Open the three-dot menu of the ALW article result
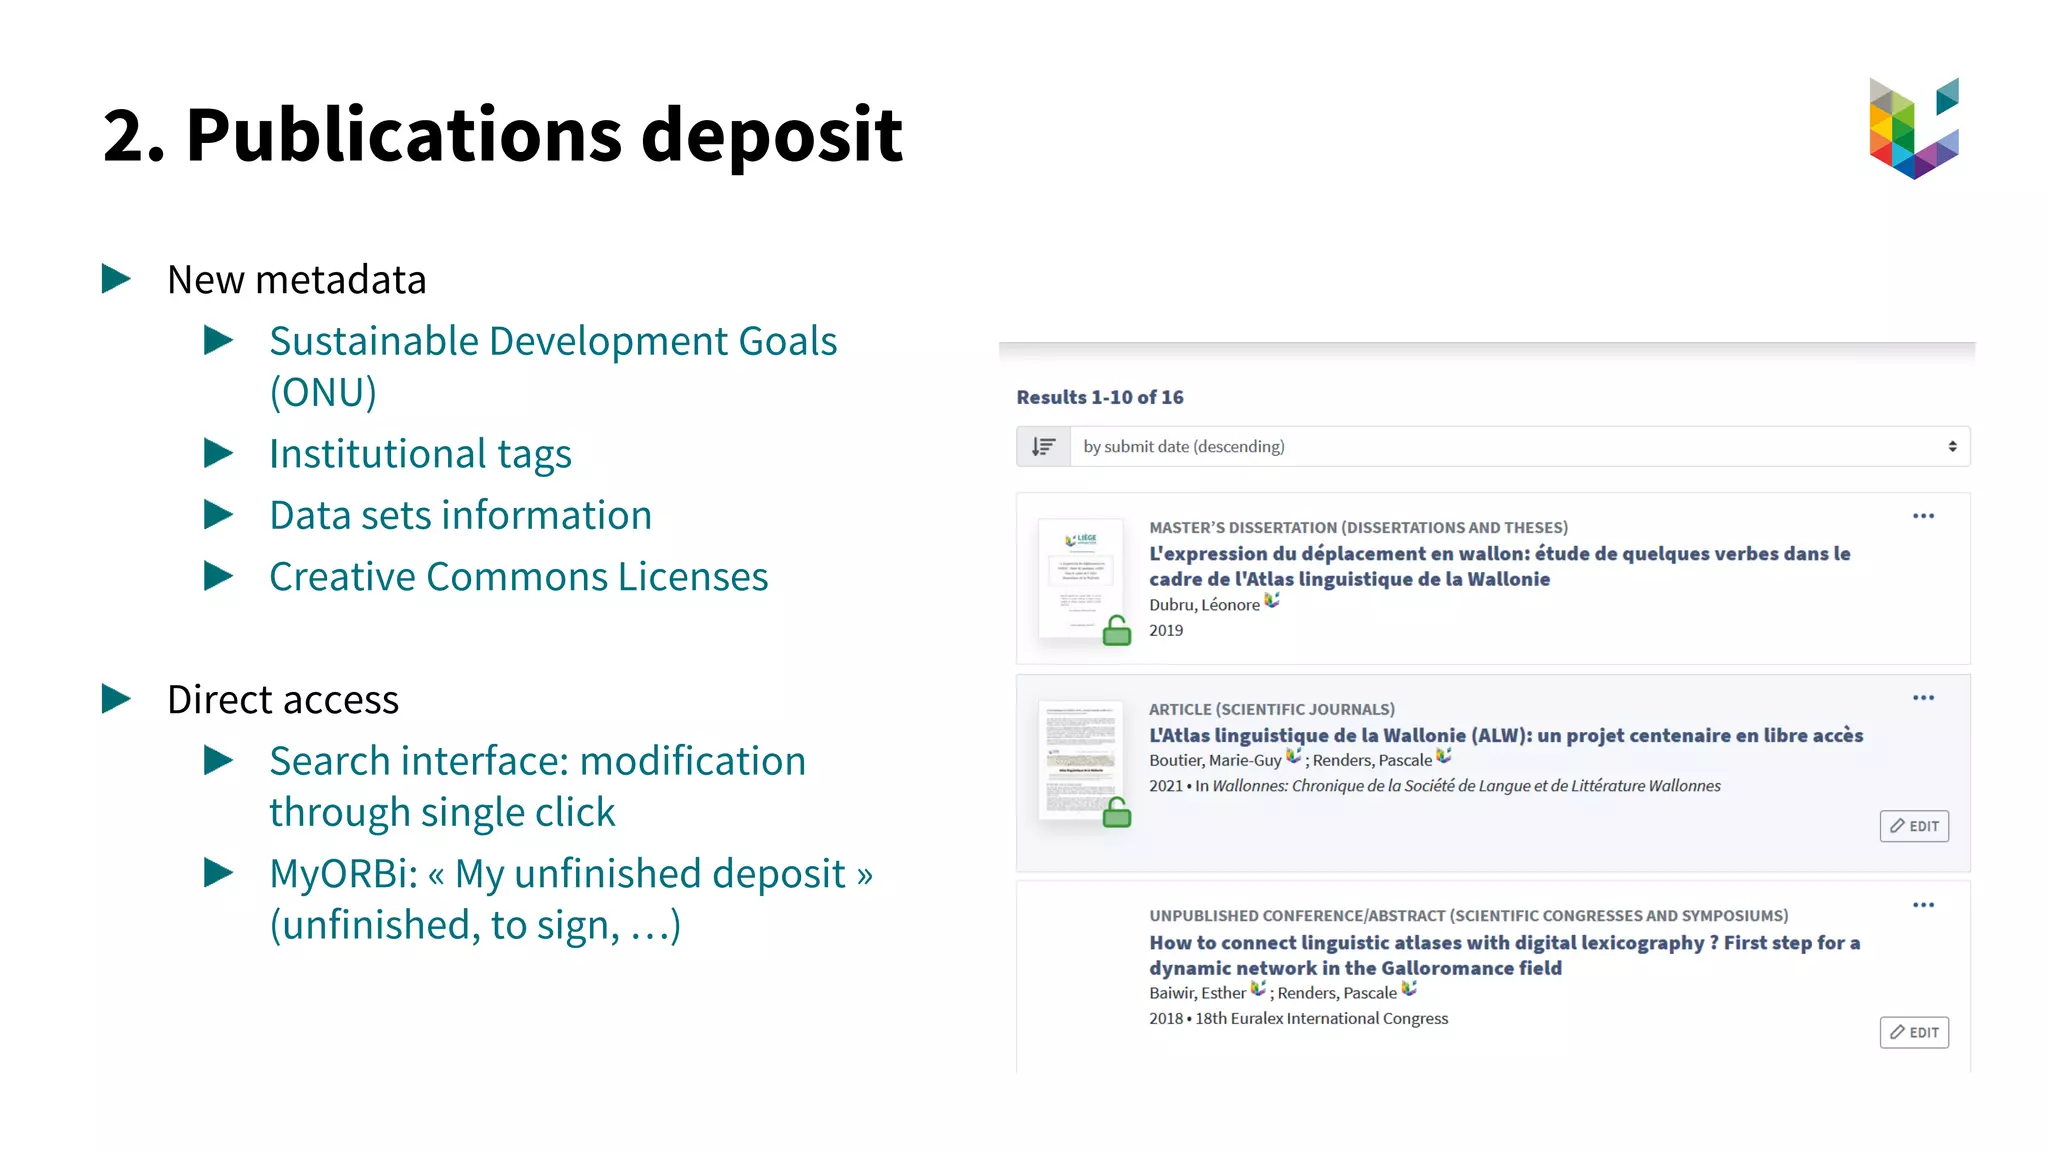This screenshot has height=1152, width=2048. click(x=1923, y=698)
